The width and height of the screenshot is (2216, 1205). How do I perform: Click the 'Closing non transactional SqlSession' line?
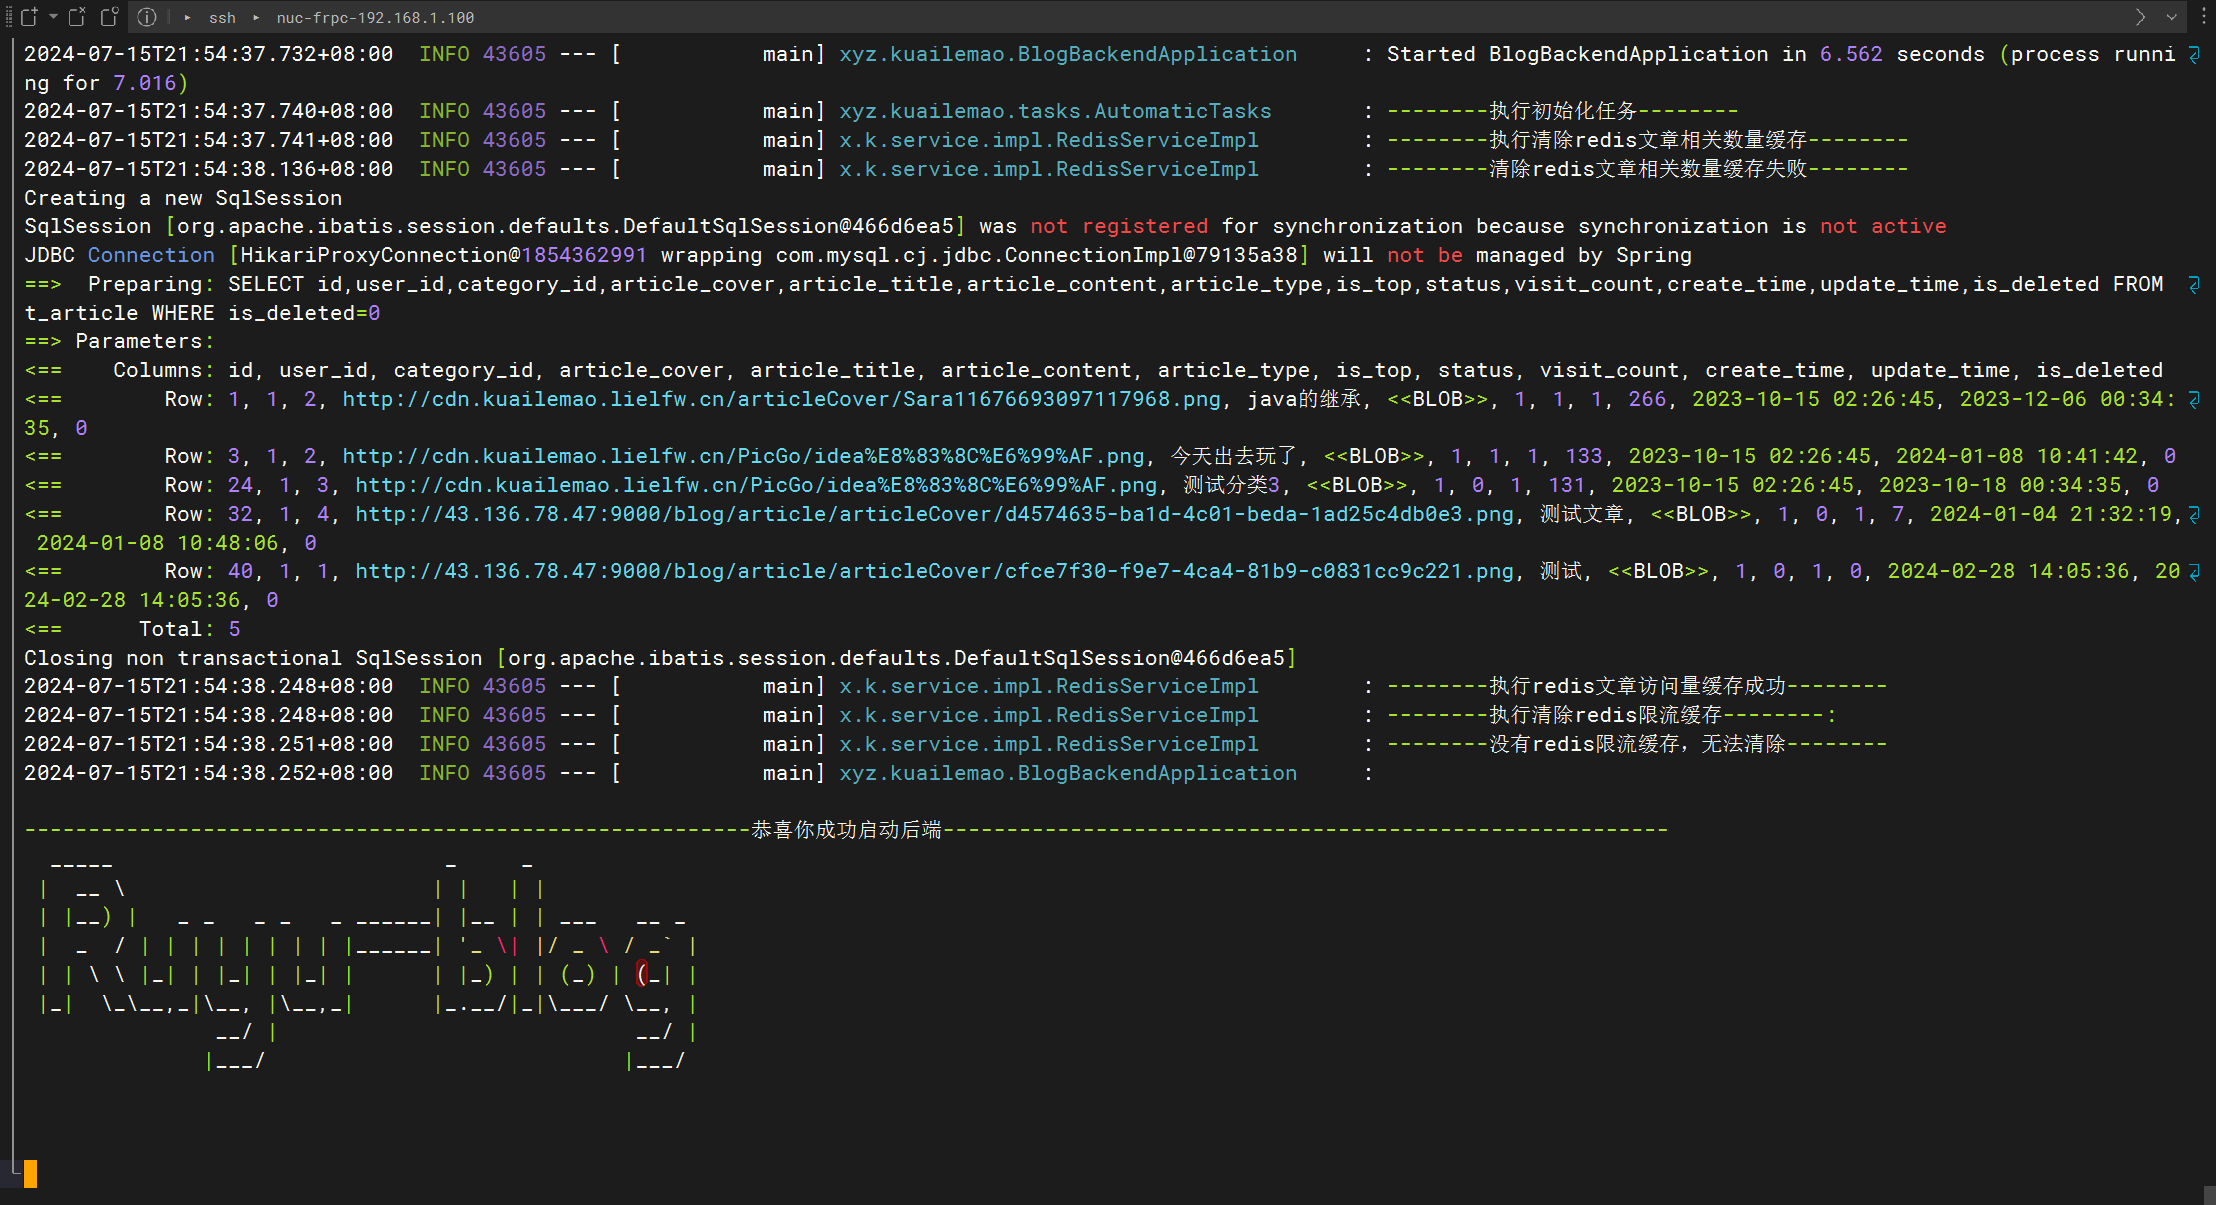point(660,658)
